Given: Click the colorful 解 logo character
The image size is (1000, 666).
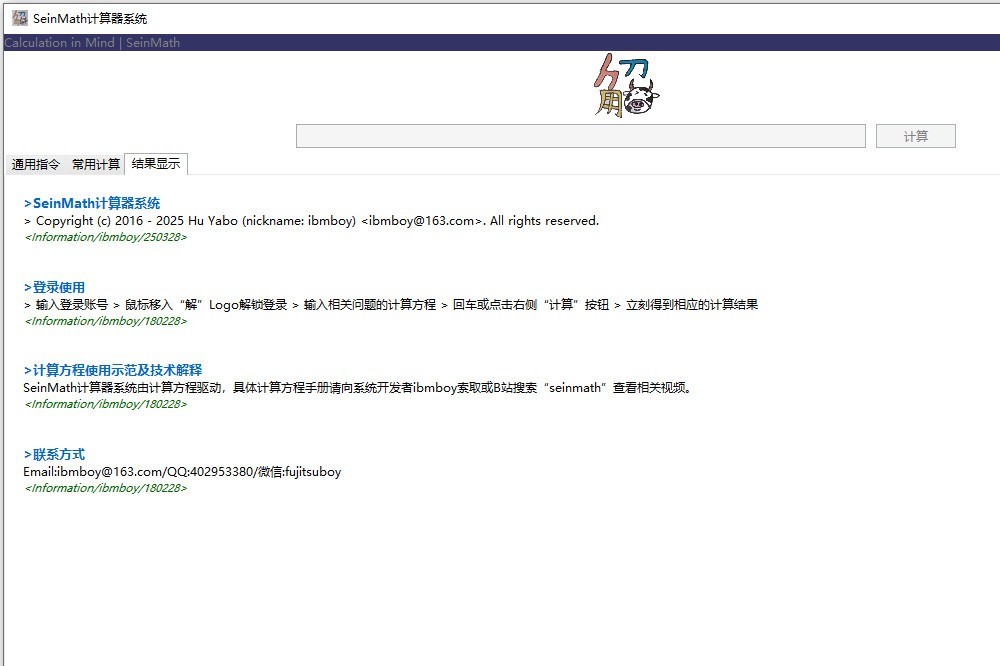Looking at the screenshot, I should (612, 86).
